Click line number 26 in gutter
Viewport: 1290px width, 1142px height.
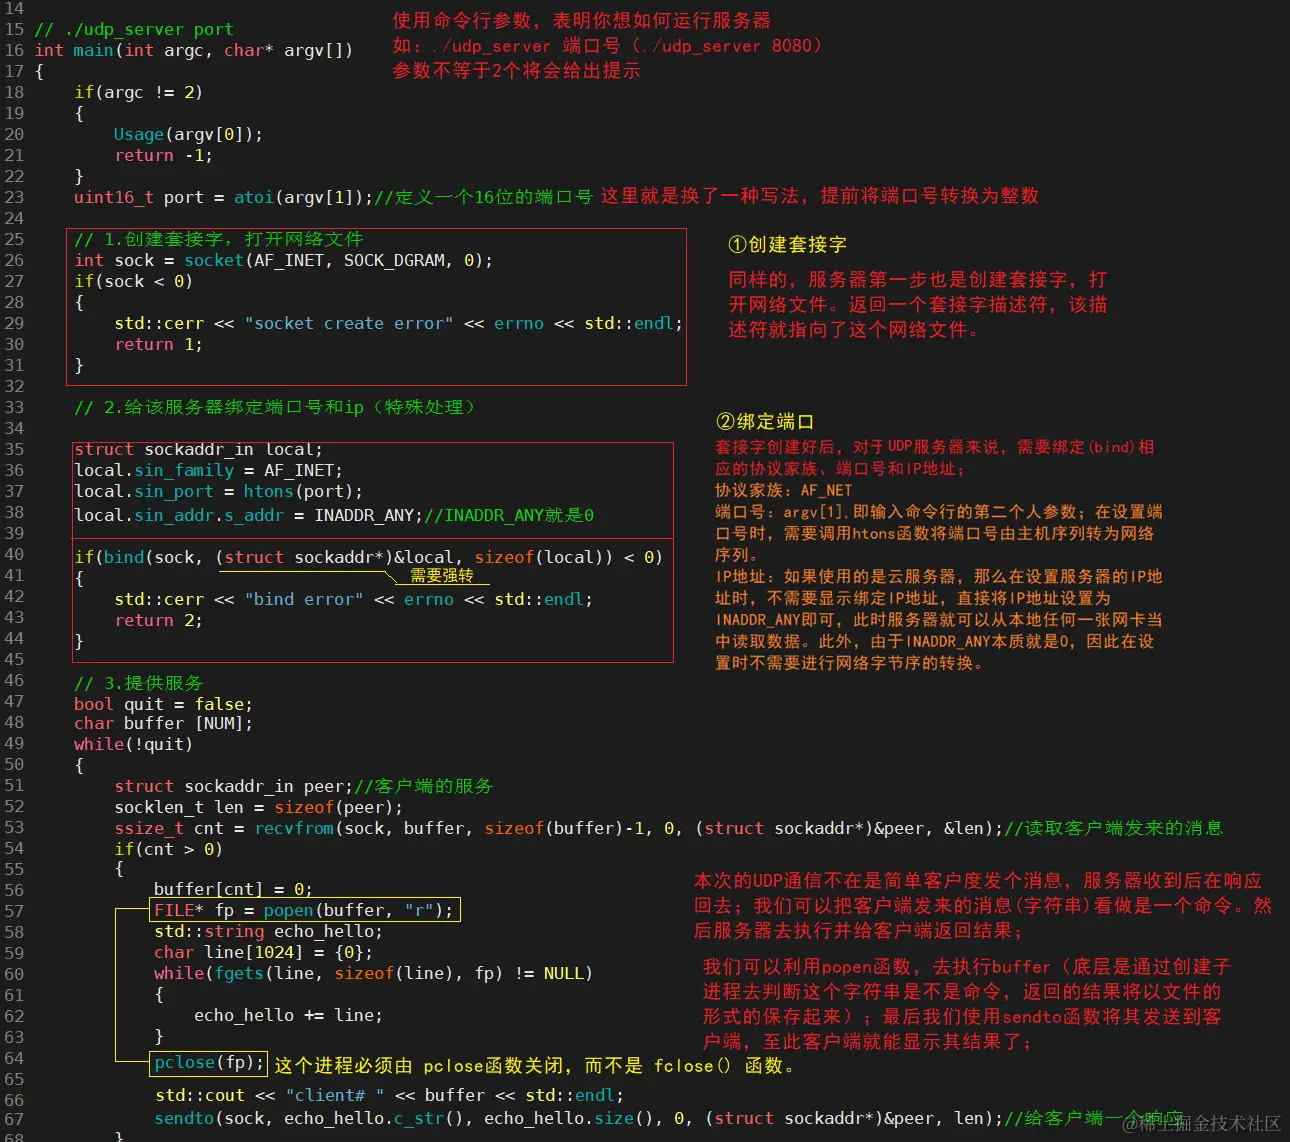point(14,260)
